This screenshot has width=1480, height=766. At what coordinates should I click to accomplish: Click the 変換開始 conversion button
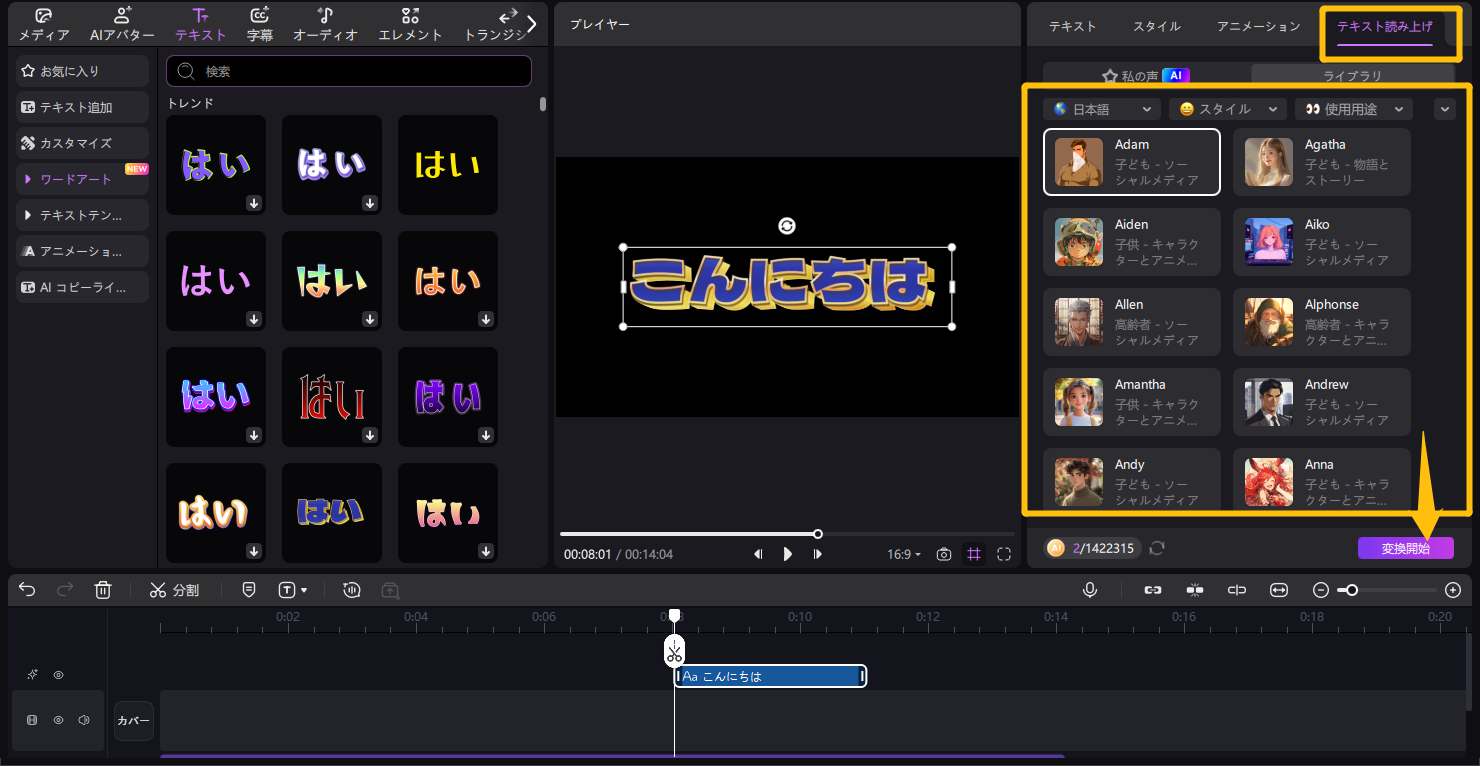point(1405,548)
